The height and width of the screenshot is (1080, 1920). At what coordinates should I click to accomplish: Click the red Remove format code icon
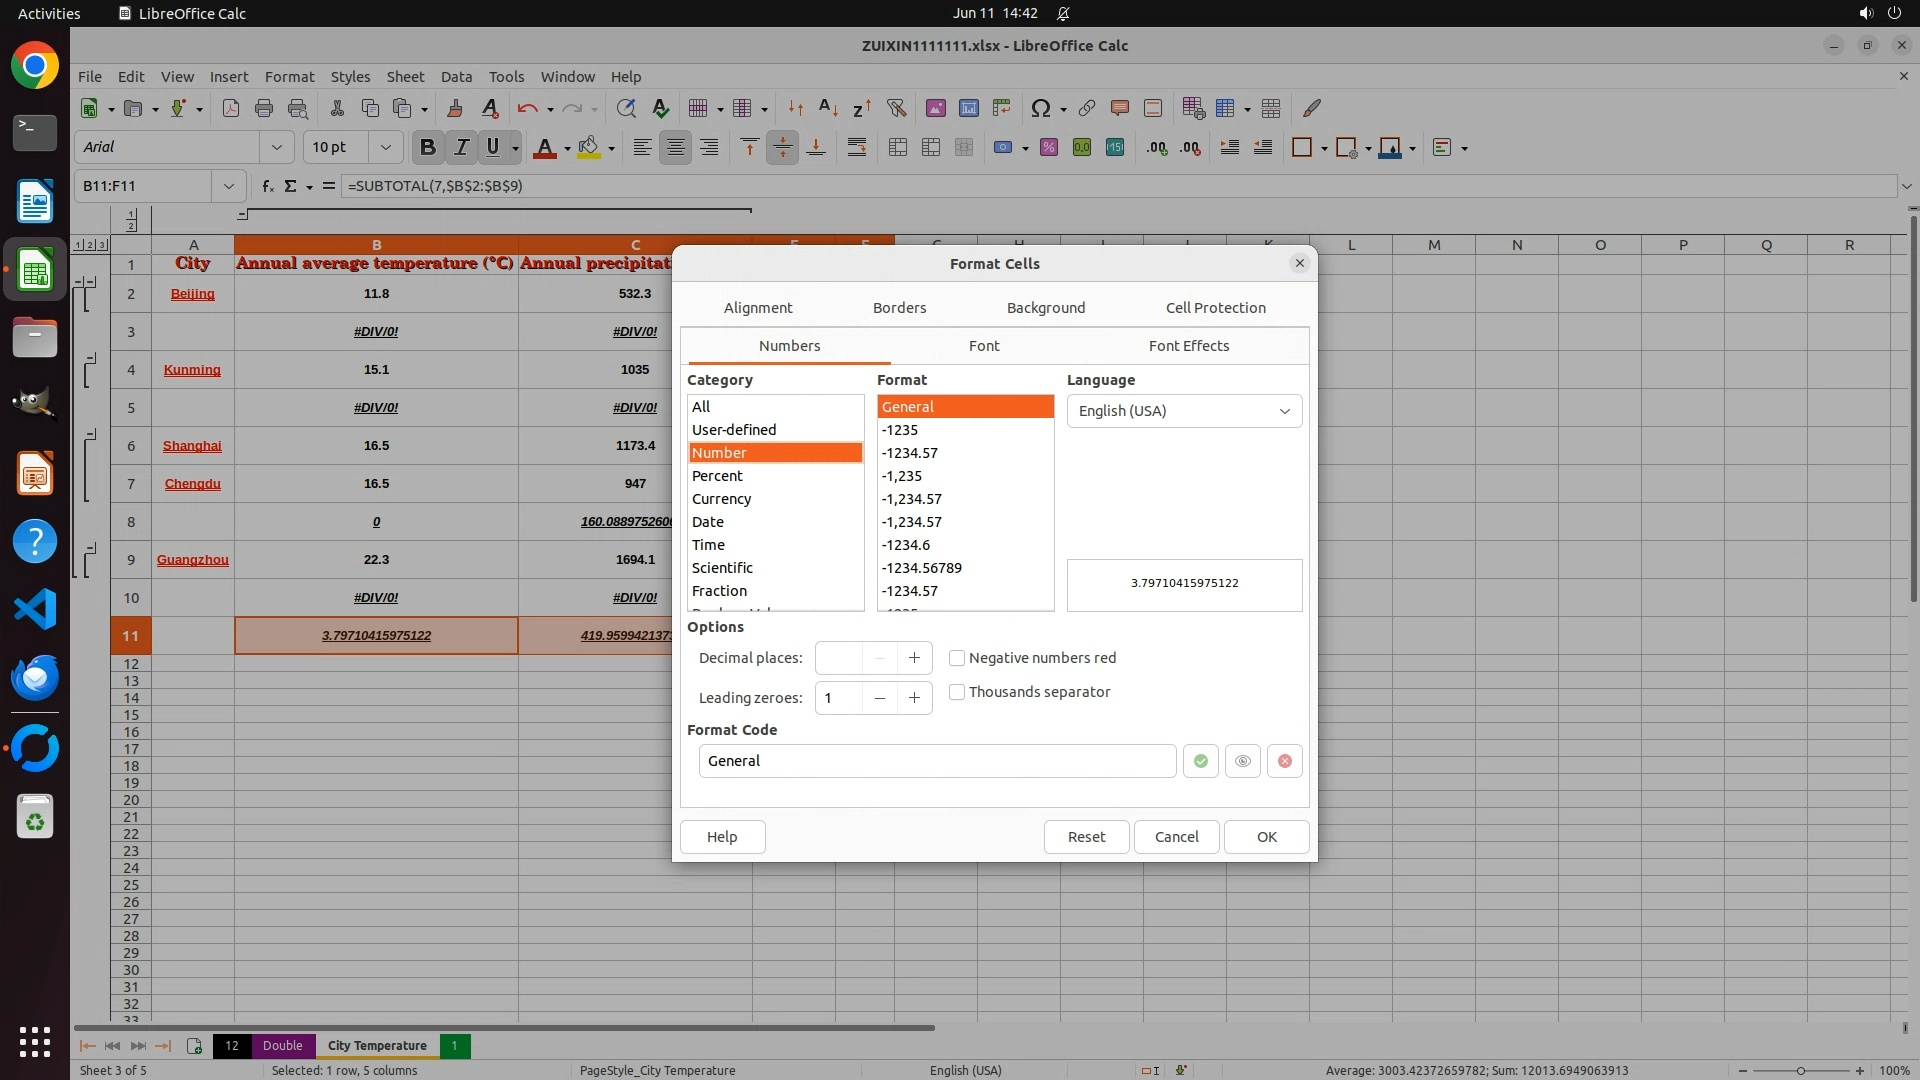coord(1284,761)
